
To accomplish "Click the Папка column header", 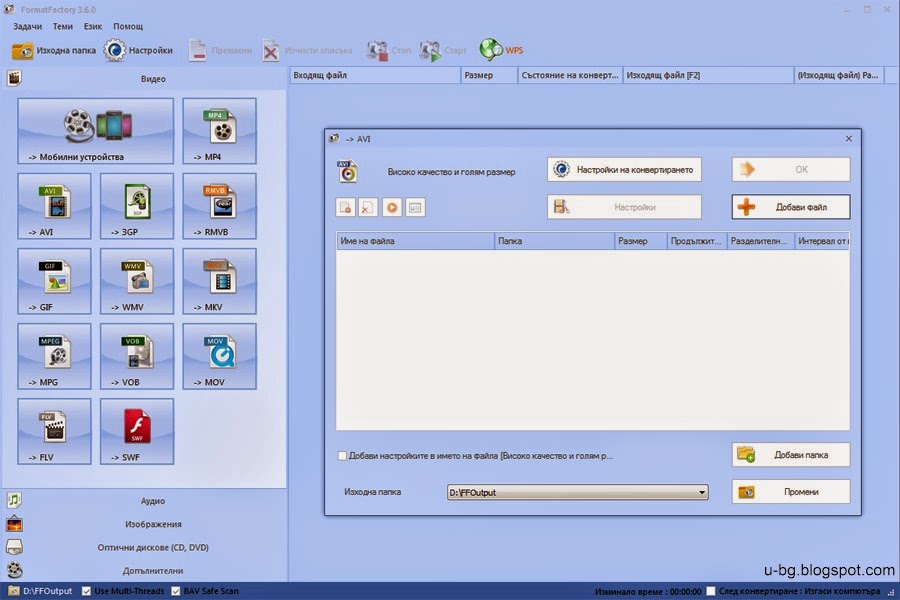I will [x=554, y=241].
